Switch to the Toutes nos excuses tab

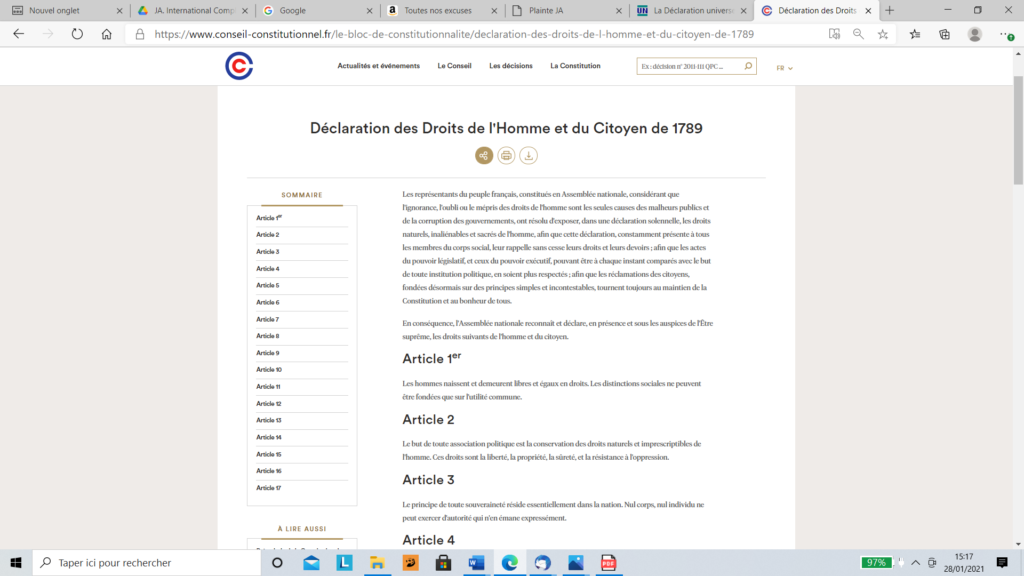441,10
